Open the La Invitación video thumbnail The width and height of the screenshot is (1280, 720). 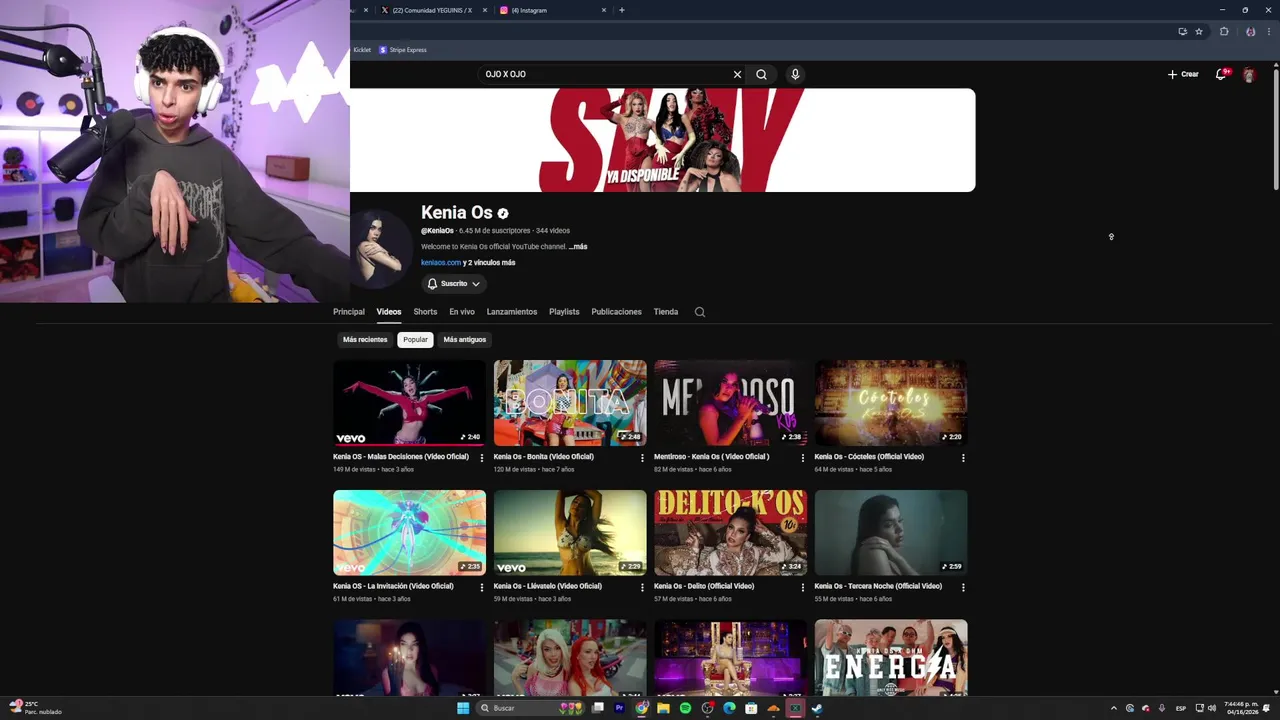pos(410,533)
